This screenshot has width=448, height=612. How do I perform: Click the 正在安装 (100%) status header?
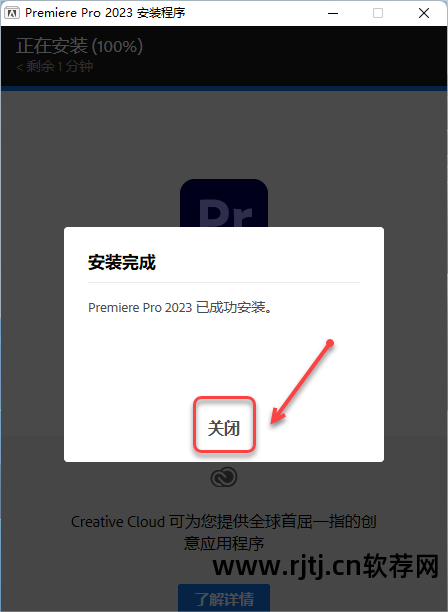pos(80,46)
